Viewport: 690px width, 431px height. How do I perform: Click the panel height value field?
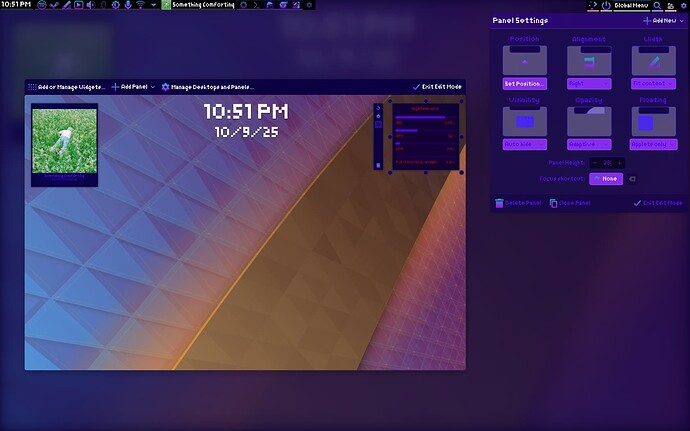point(607,163)
